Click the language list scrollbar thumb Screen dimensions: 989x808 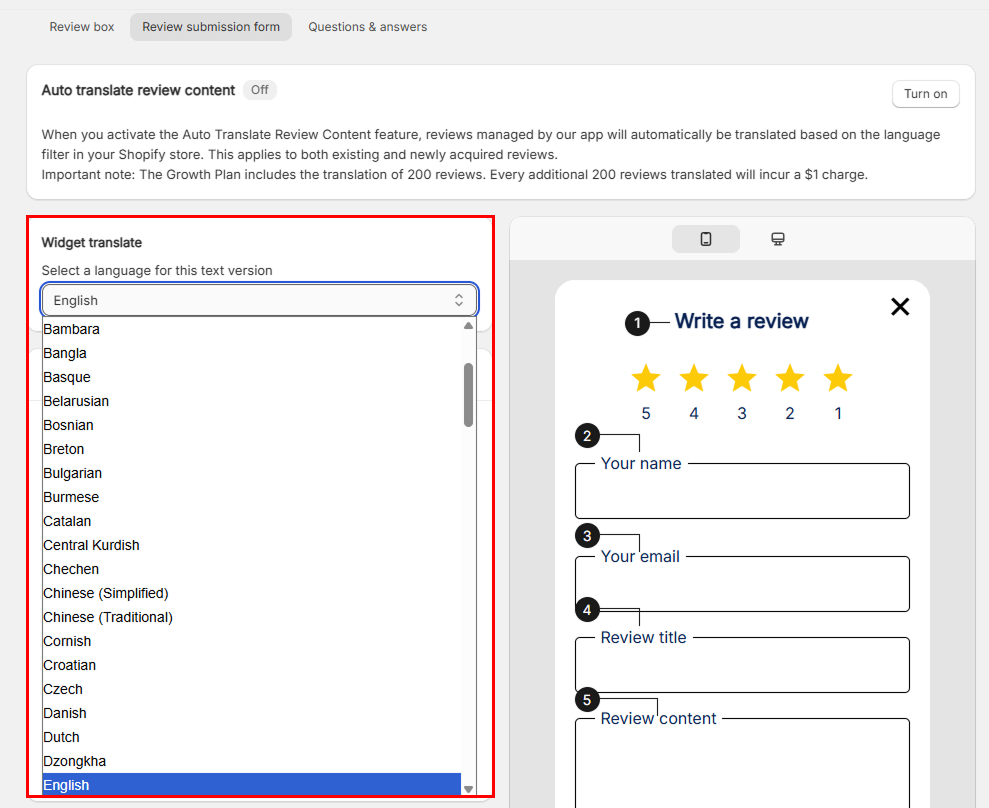point(468,395)
